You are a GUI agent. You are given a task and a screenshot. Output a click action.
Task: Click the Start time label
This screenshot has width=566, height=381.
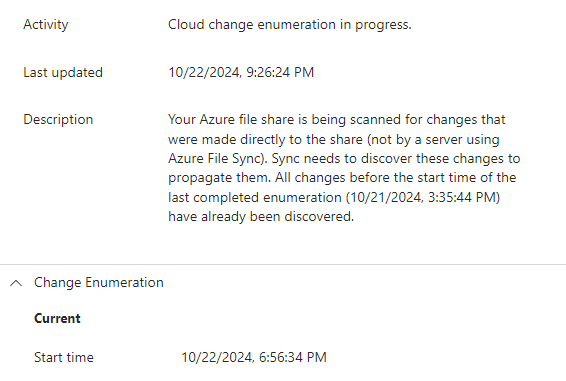pos(64,358)
